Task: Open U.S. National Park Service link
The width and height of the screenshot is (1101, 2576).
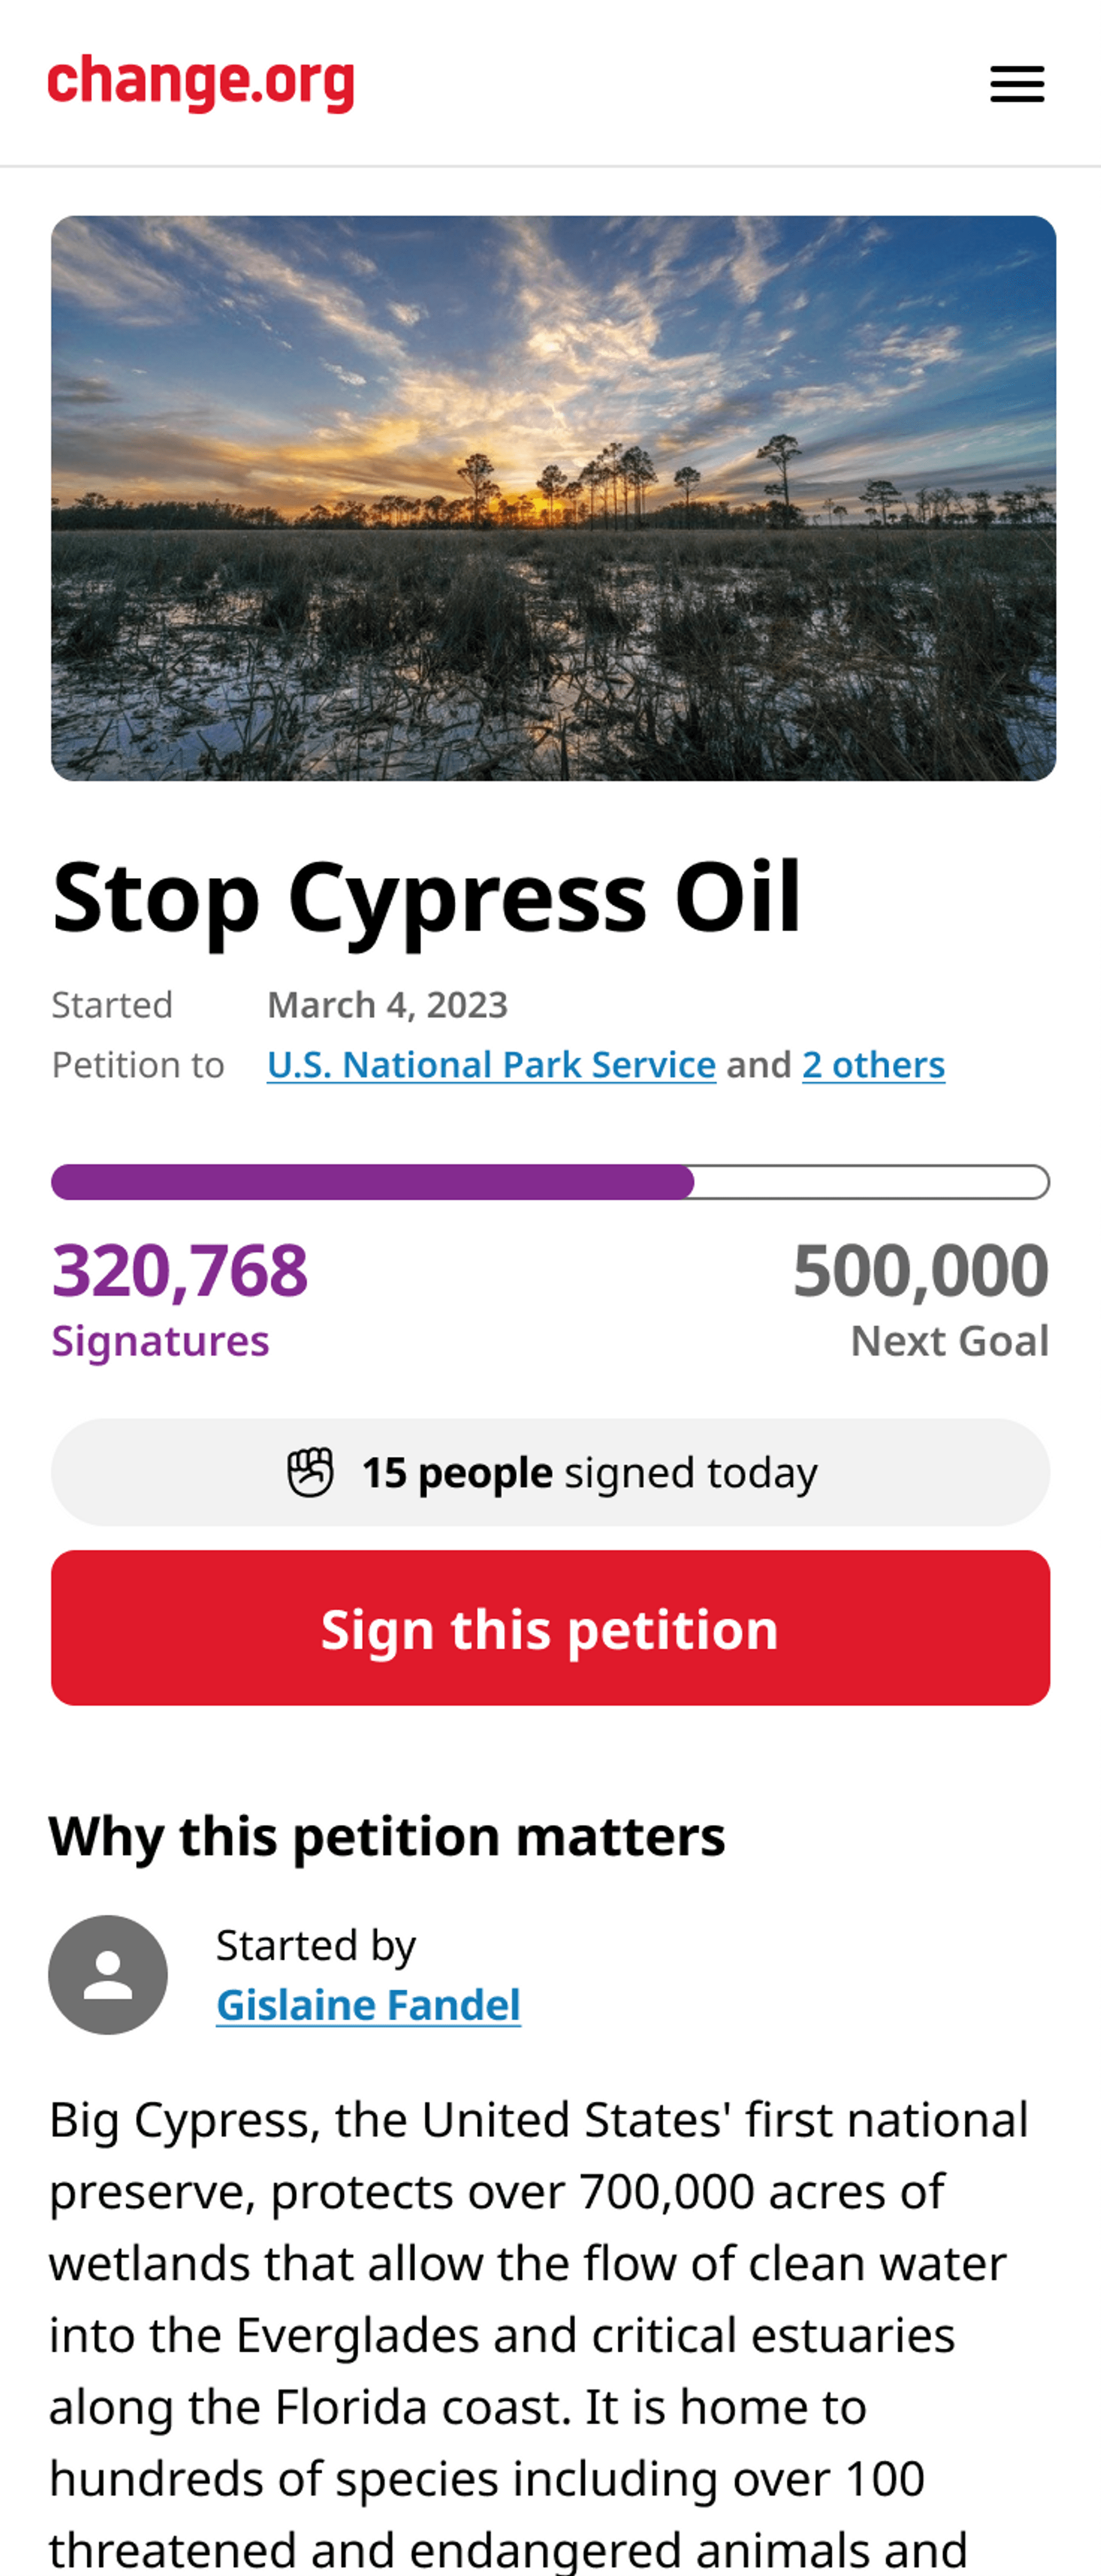Action: (x=491, y=1065)
